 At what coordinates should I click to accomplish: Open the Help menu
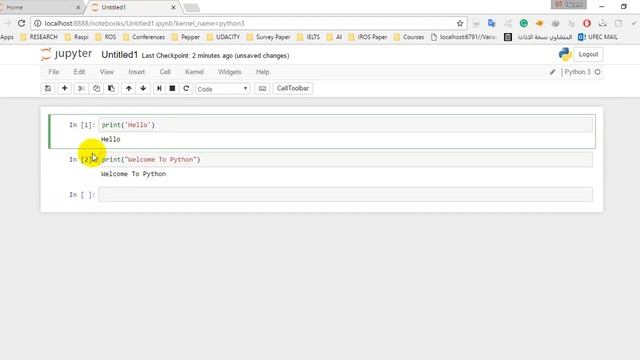(262, 72)
